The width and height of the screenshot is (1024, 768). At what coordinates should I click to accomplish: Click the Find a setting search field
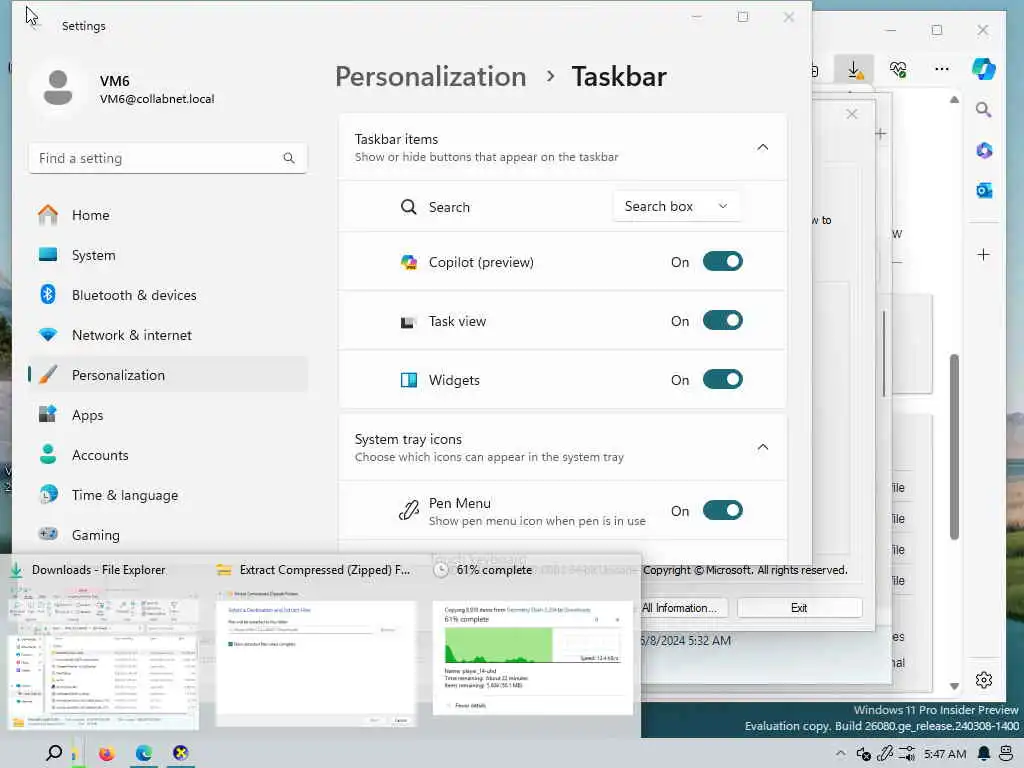click(x=167, y=158)
